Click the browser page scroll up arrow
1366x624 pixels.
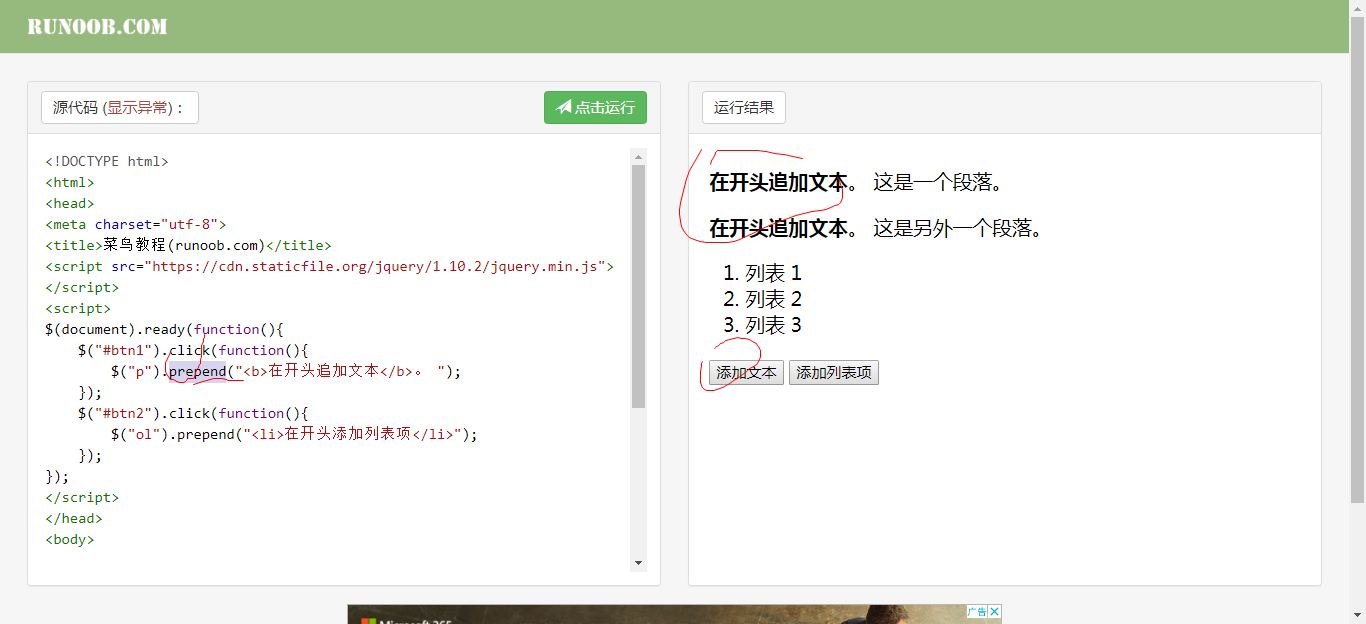(x=1357, y=7)
